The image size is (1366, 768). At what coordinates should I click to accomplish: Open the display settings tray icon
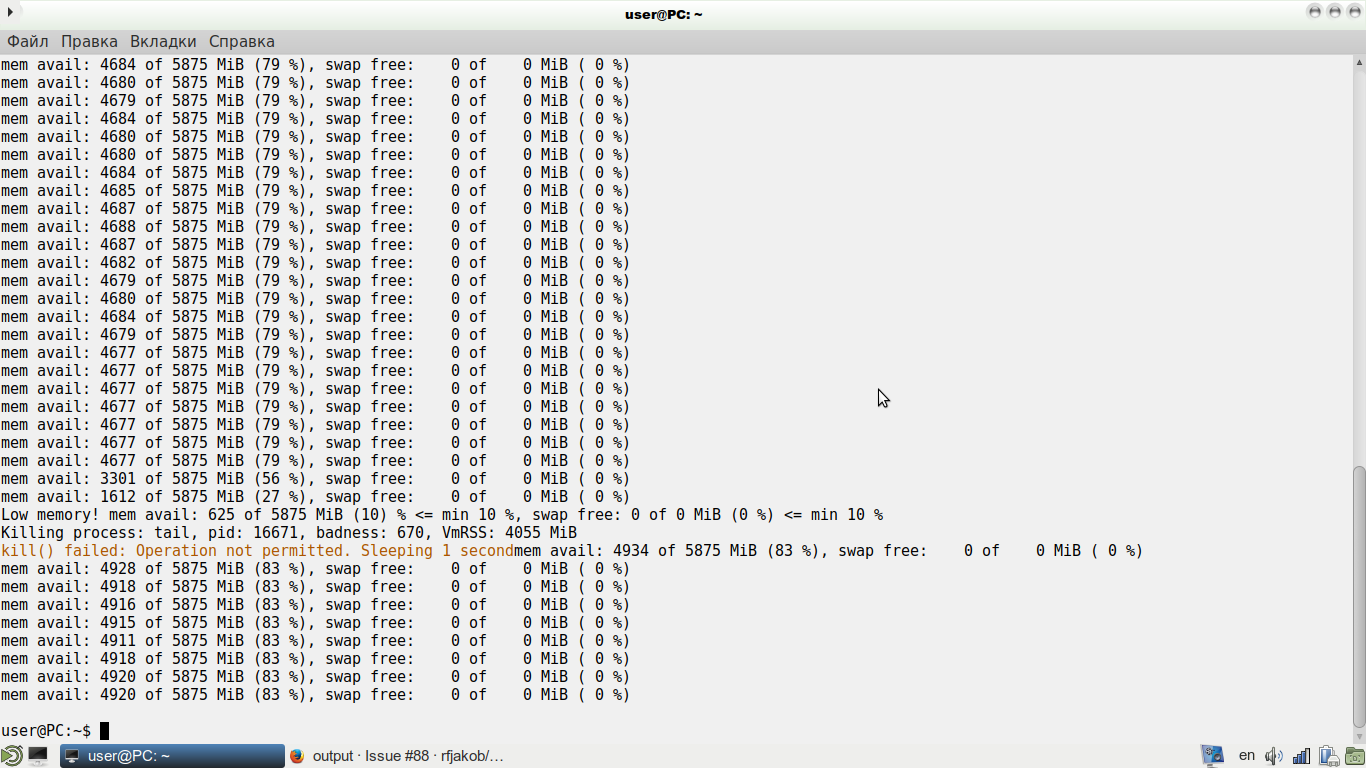point(1212,756)
